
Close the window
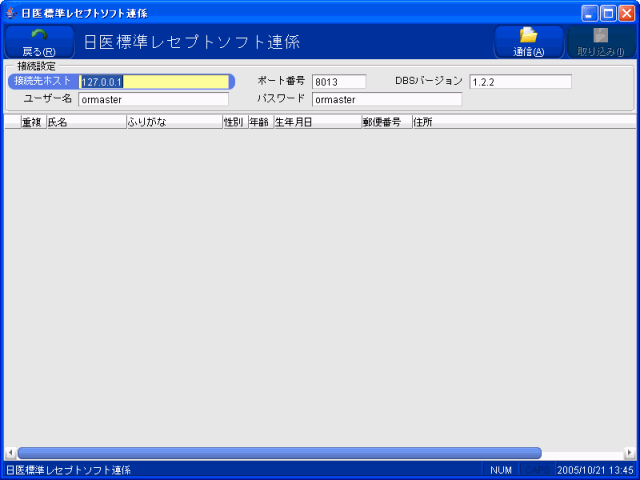point(627,13)
